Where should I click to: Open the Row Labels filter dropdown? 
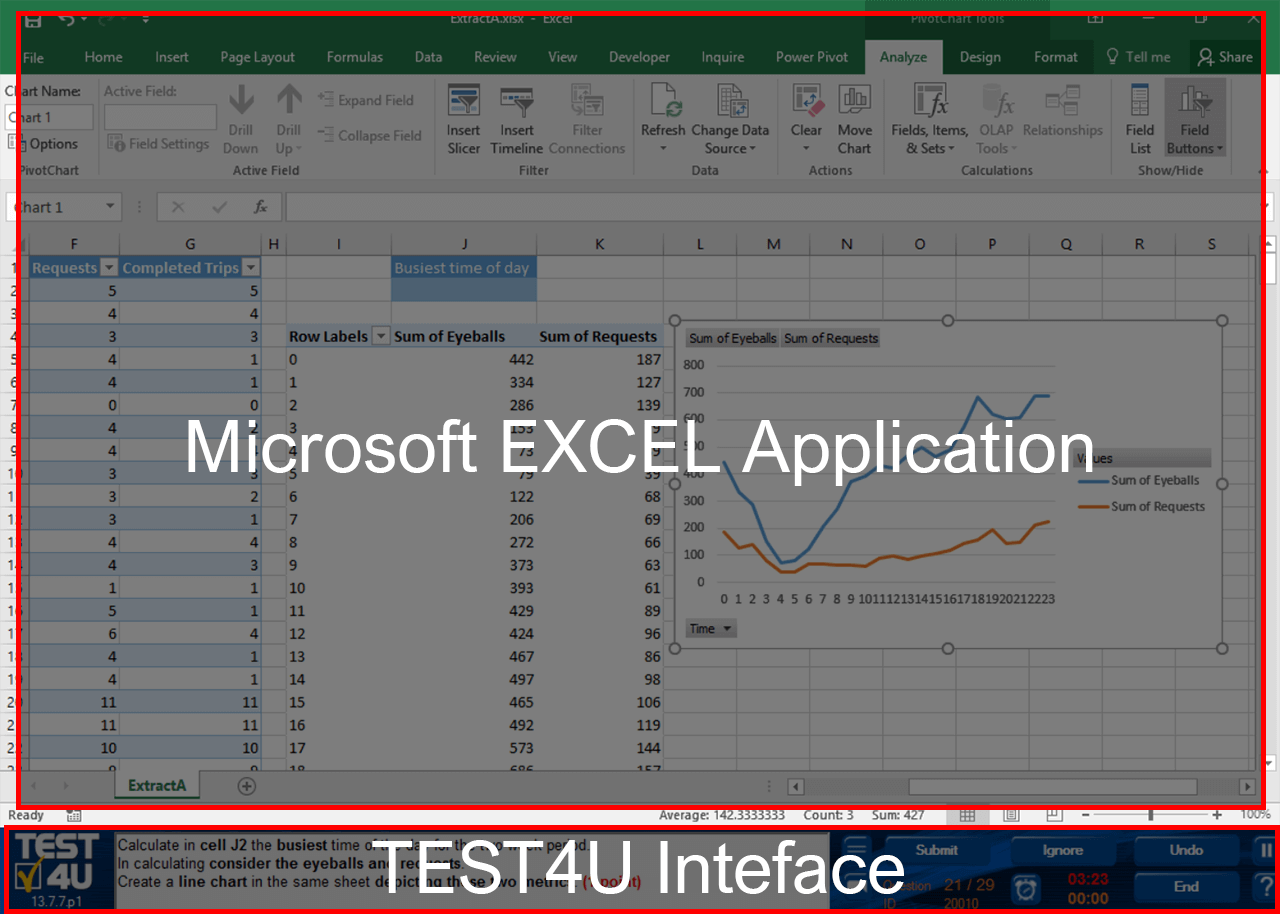click(x=380, y=336)
